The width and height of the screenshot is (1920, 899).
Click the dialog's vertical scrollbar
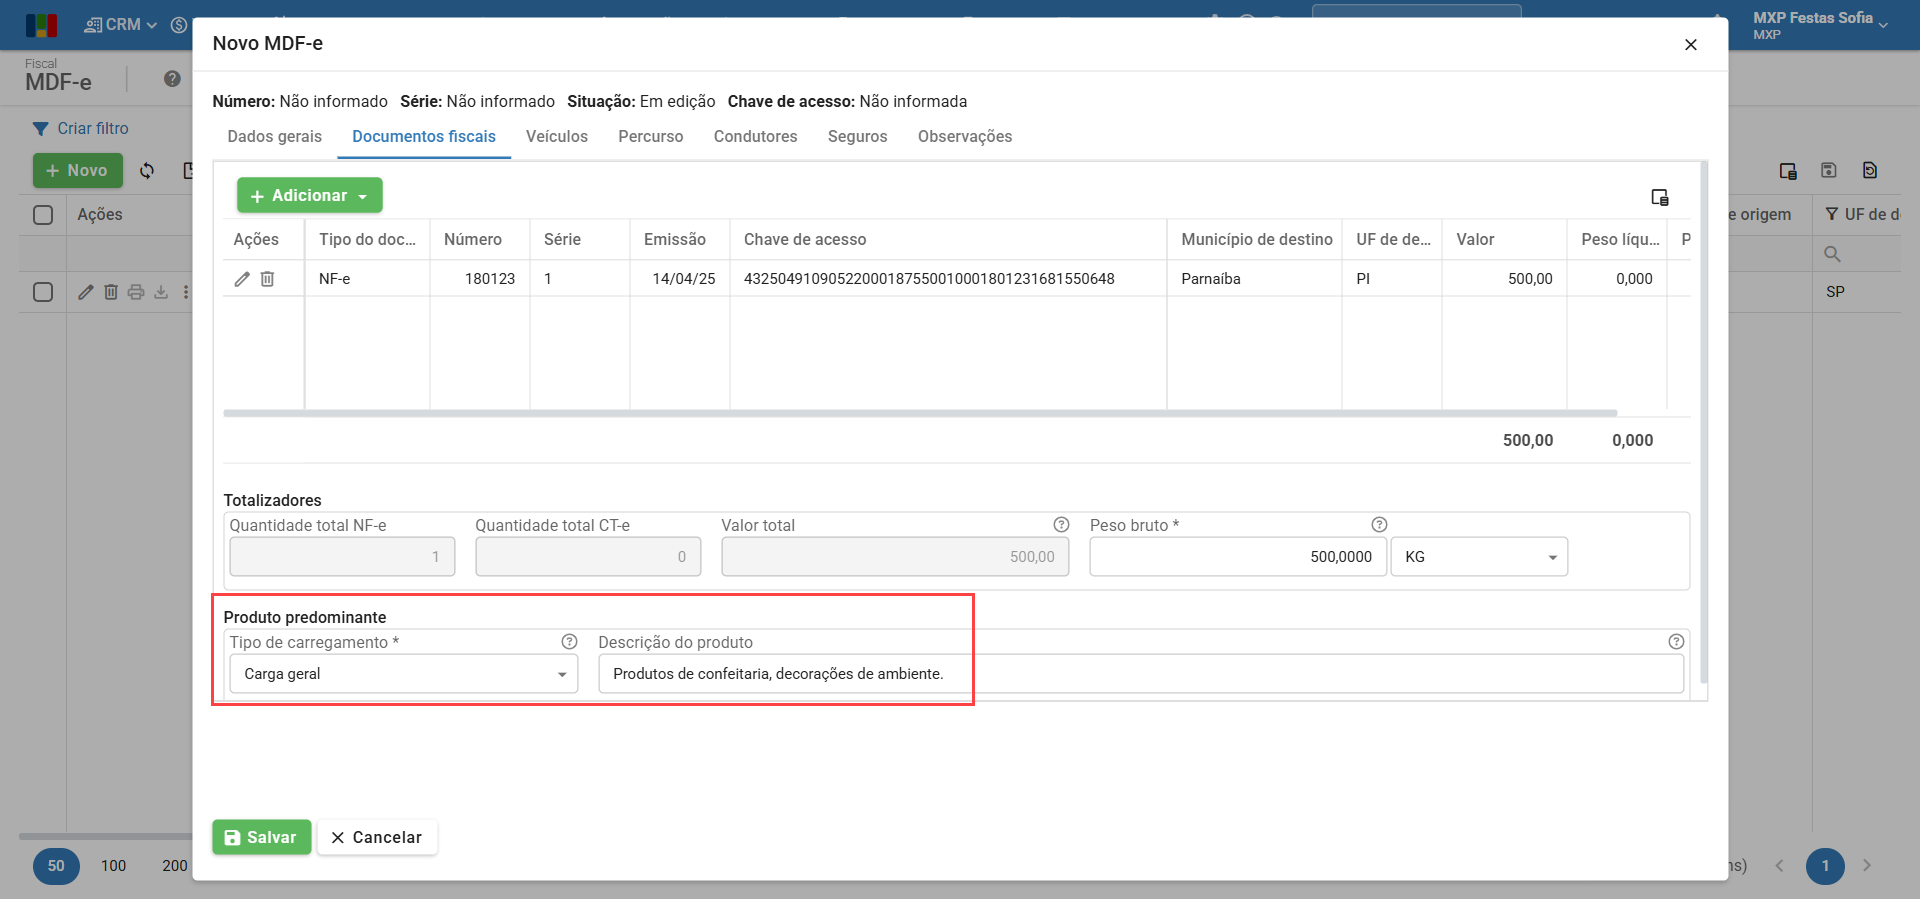[1704, 422]
